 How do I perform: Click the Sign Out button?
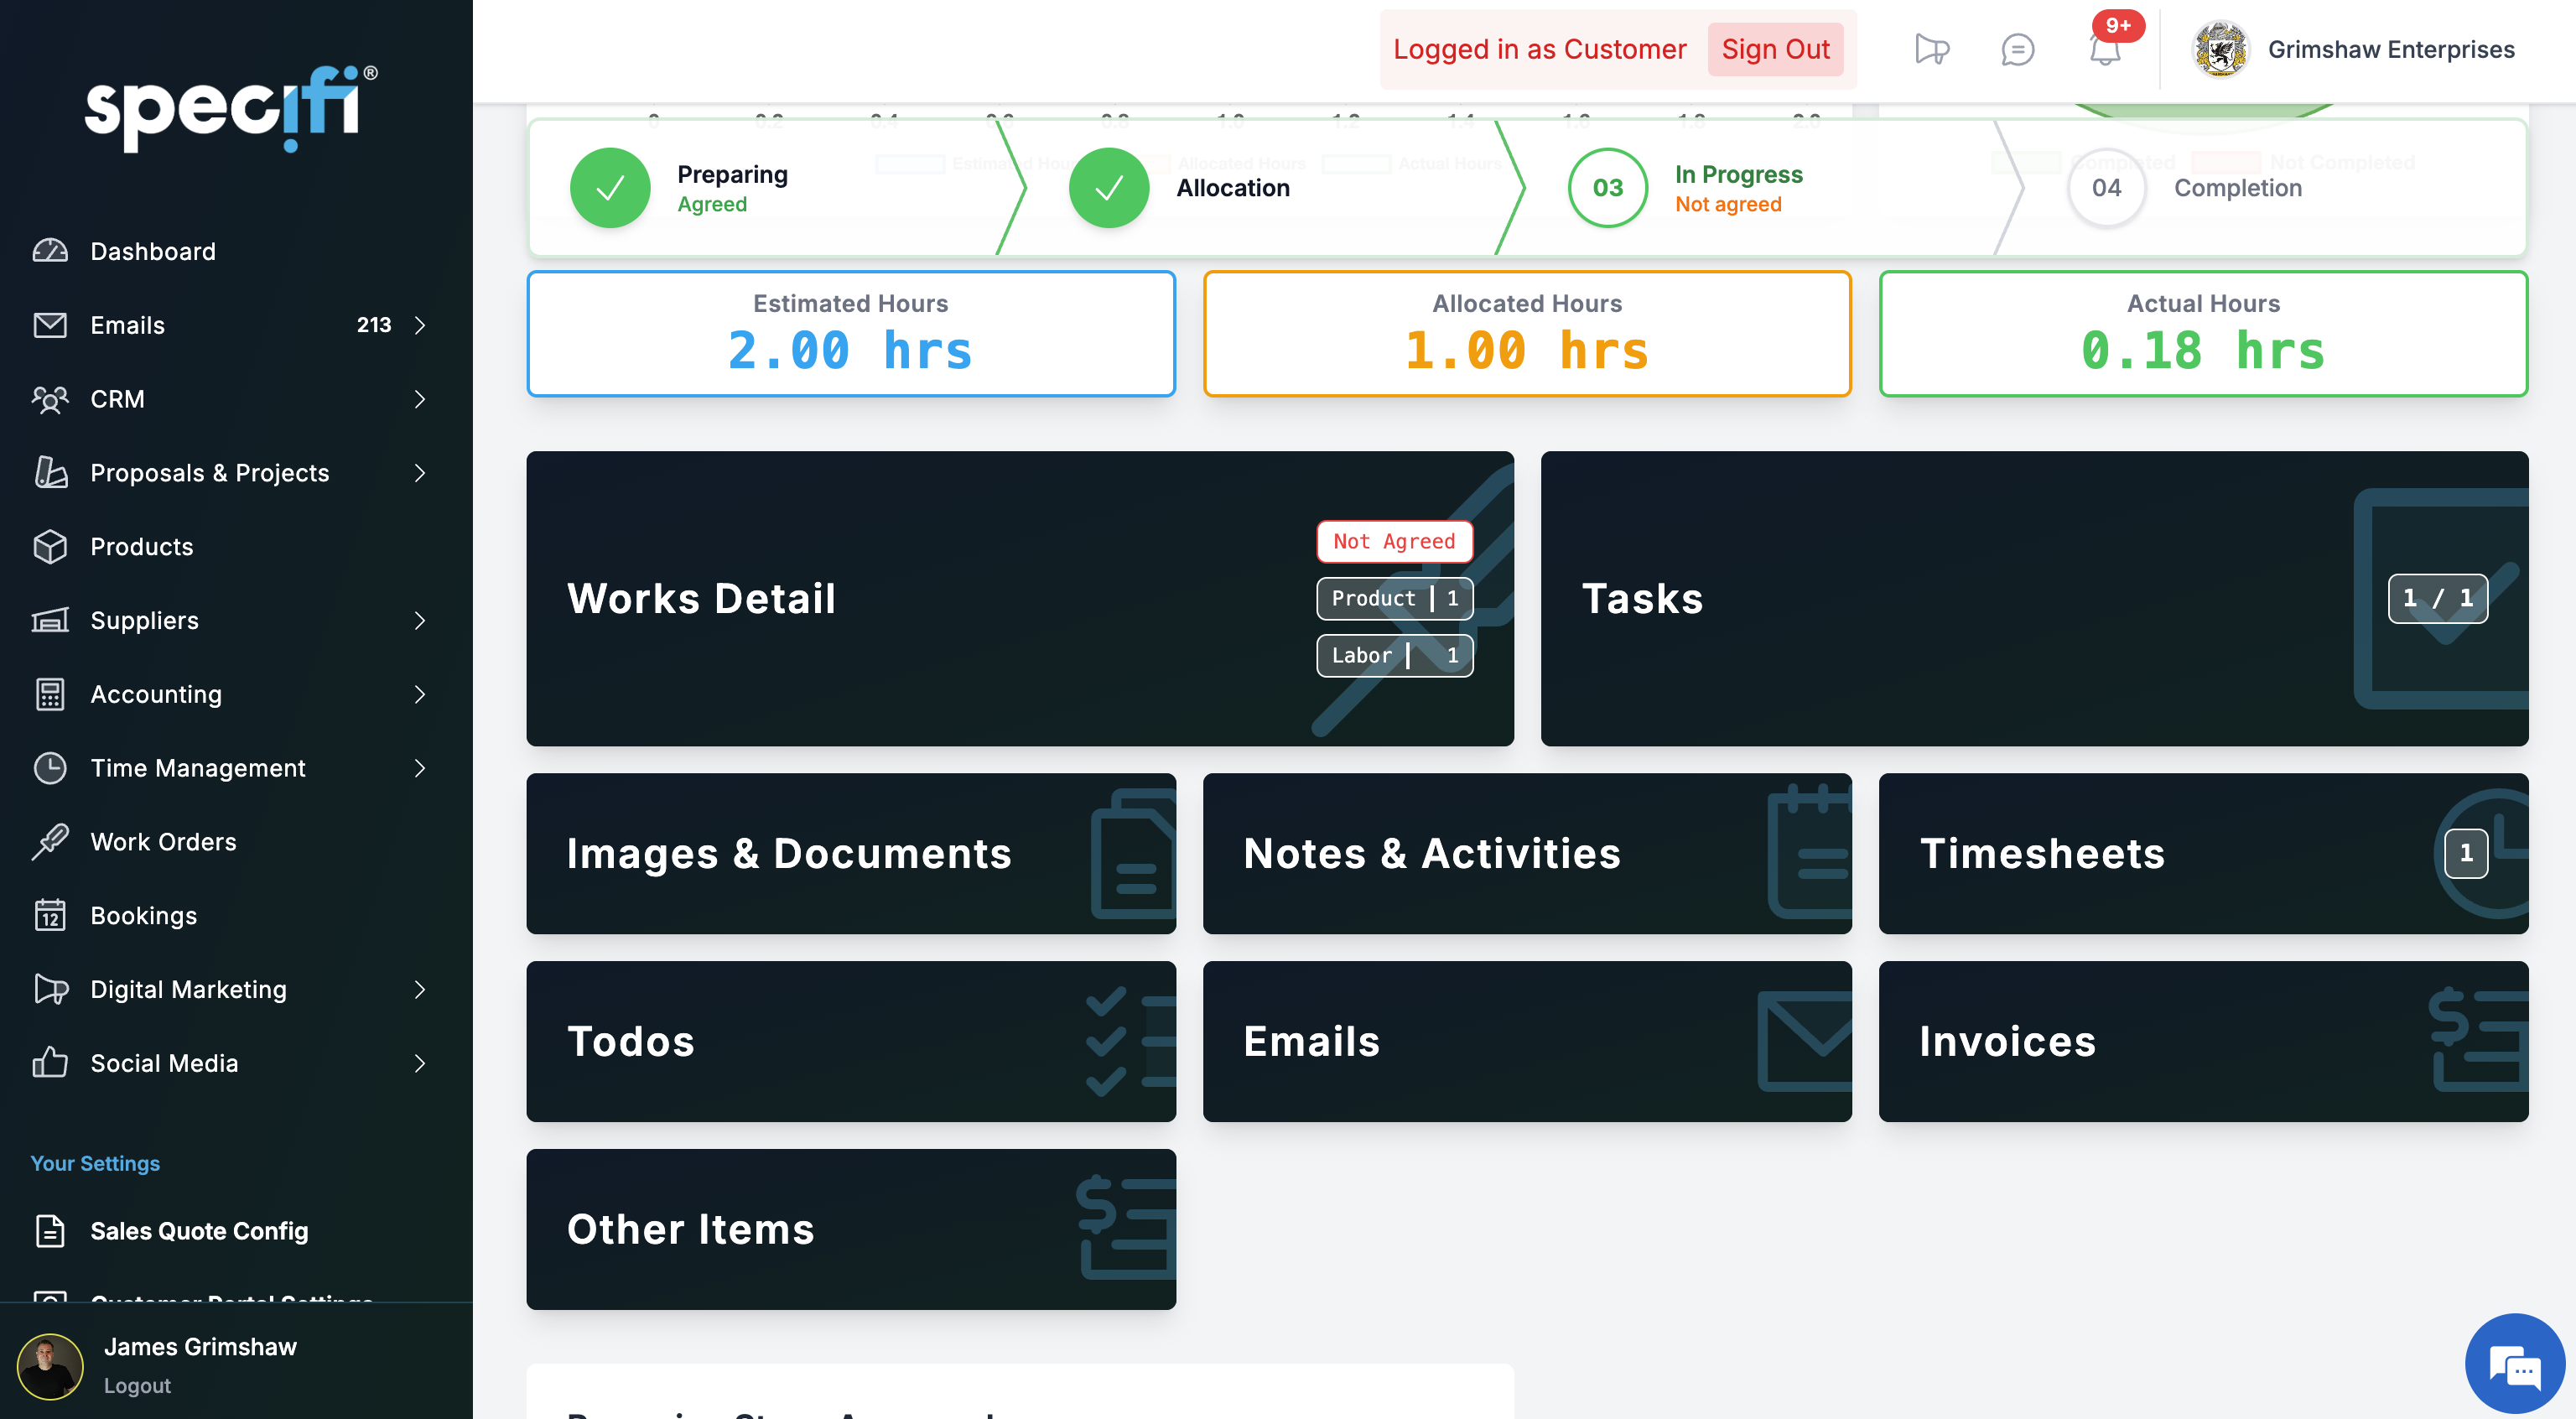coord(1775,49)
